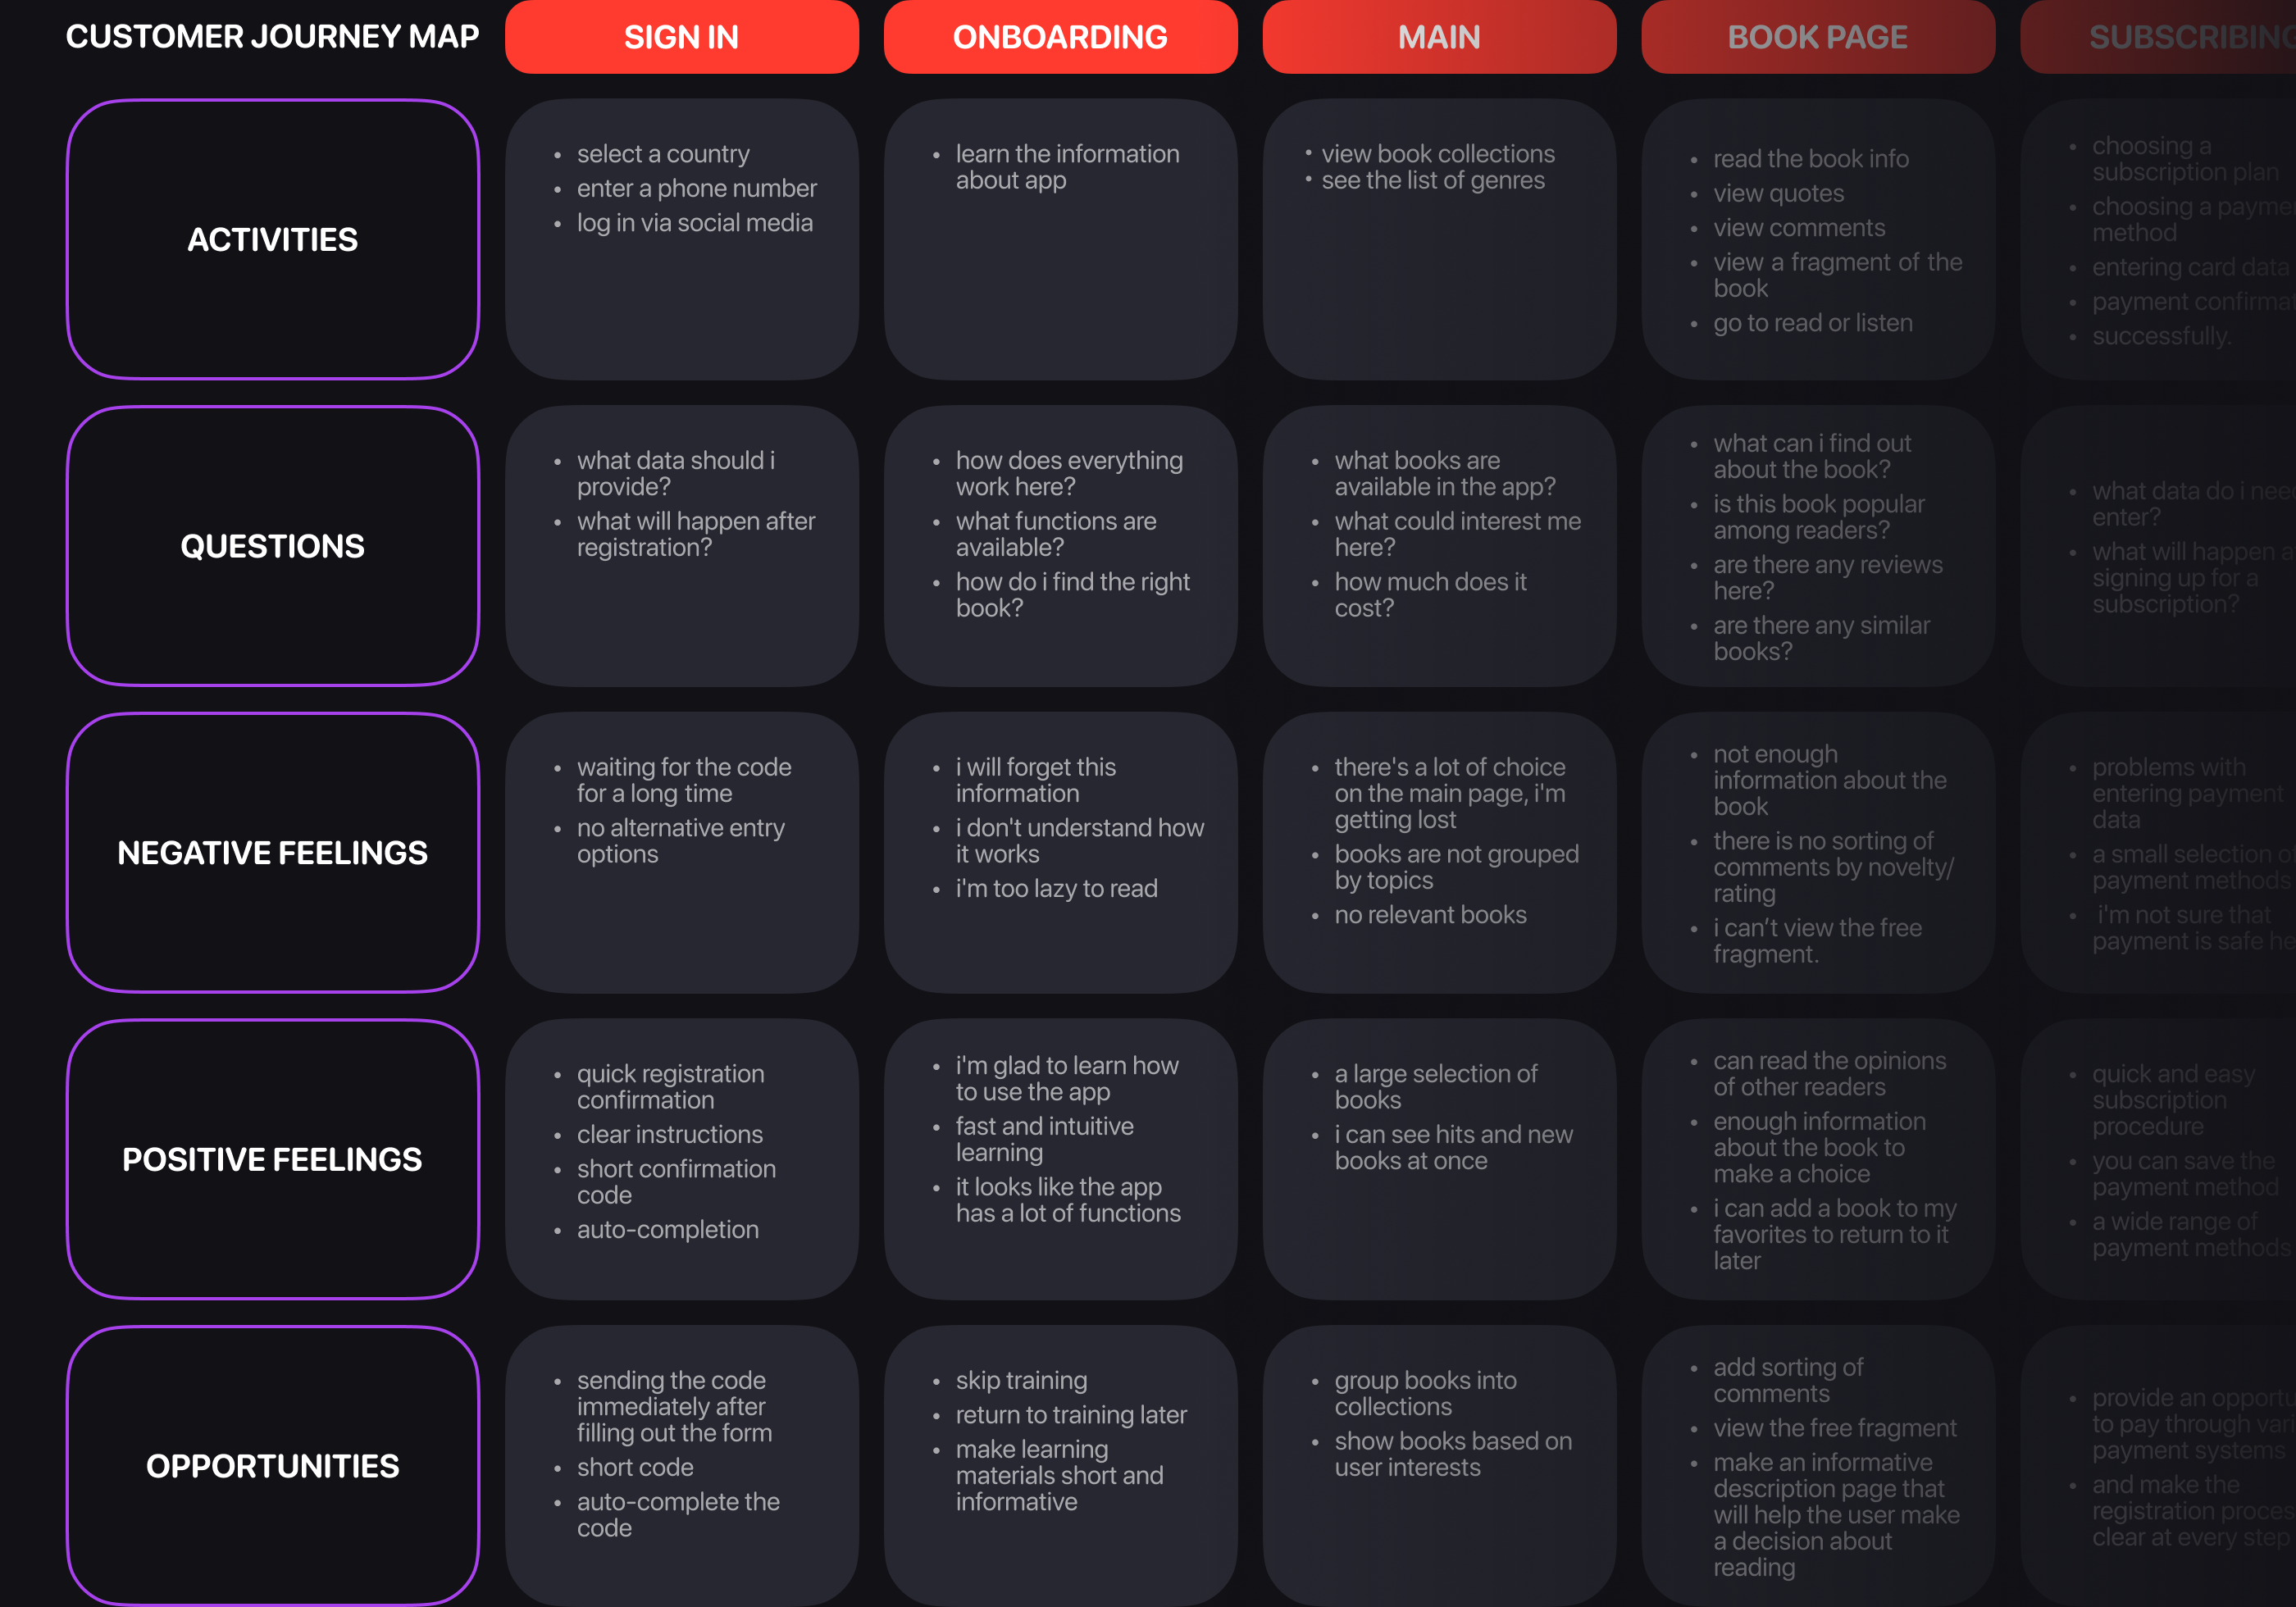Screen dimensions: 2296x1607
Task: Select the partially visible SUBSCRIBING header
Action: click(2180, 37)
